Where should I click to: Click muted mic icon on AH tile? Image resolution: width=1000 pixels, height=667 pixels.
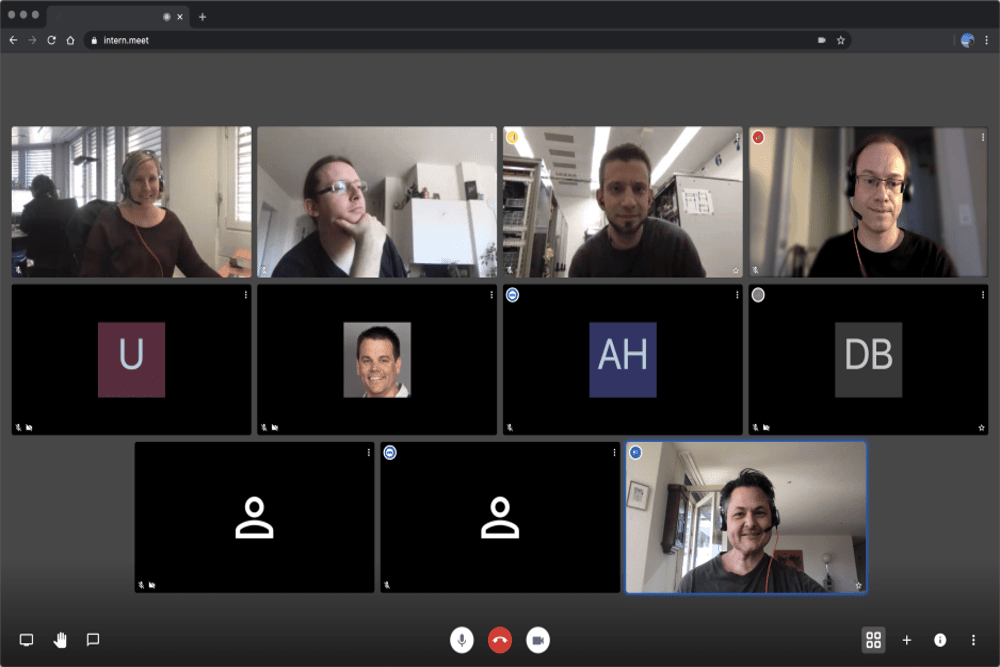510,427
